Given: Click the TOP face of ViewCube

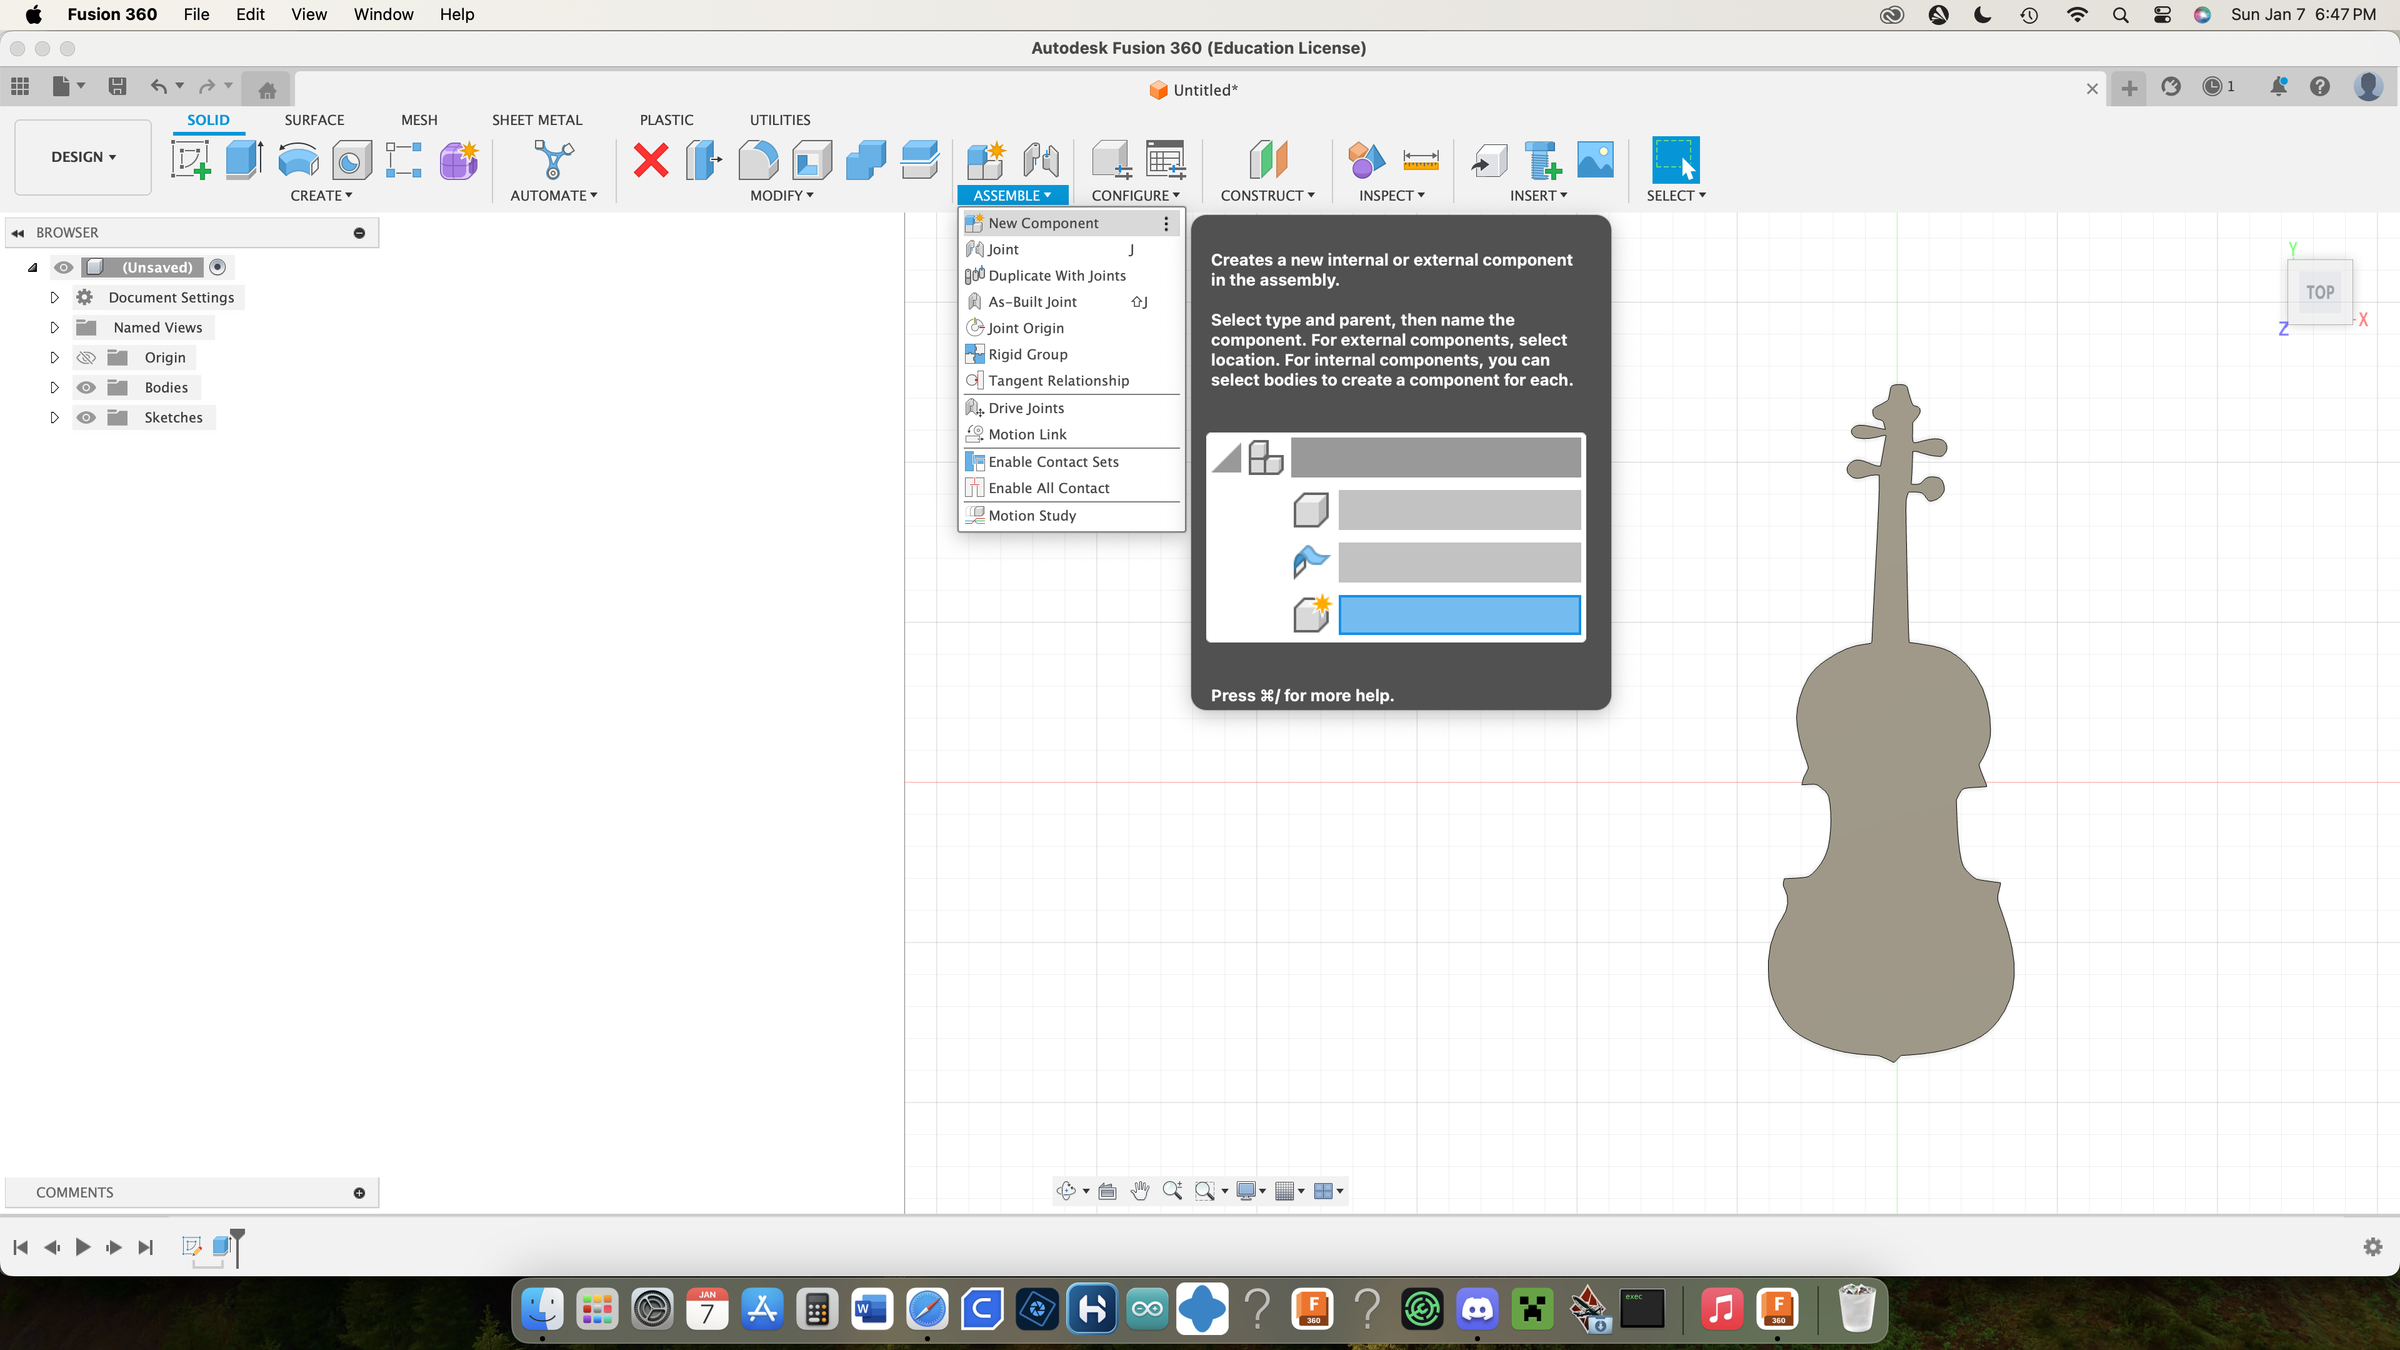Looking at the screenshot, I should coord(2320,293).
